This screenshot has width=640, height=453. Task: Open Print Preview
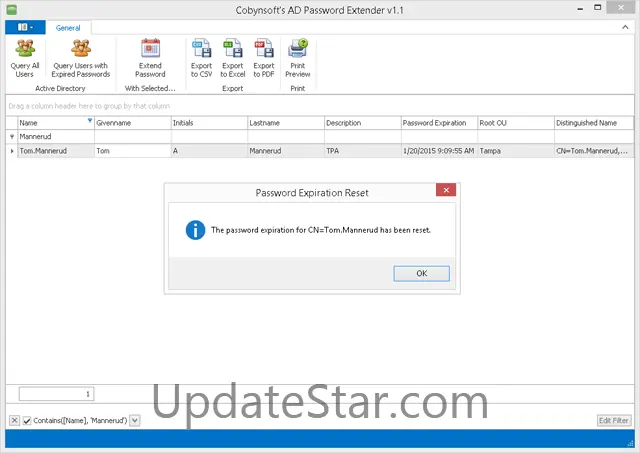(x=298, y=58)
